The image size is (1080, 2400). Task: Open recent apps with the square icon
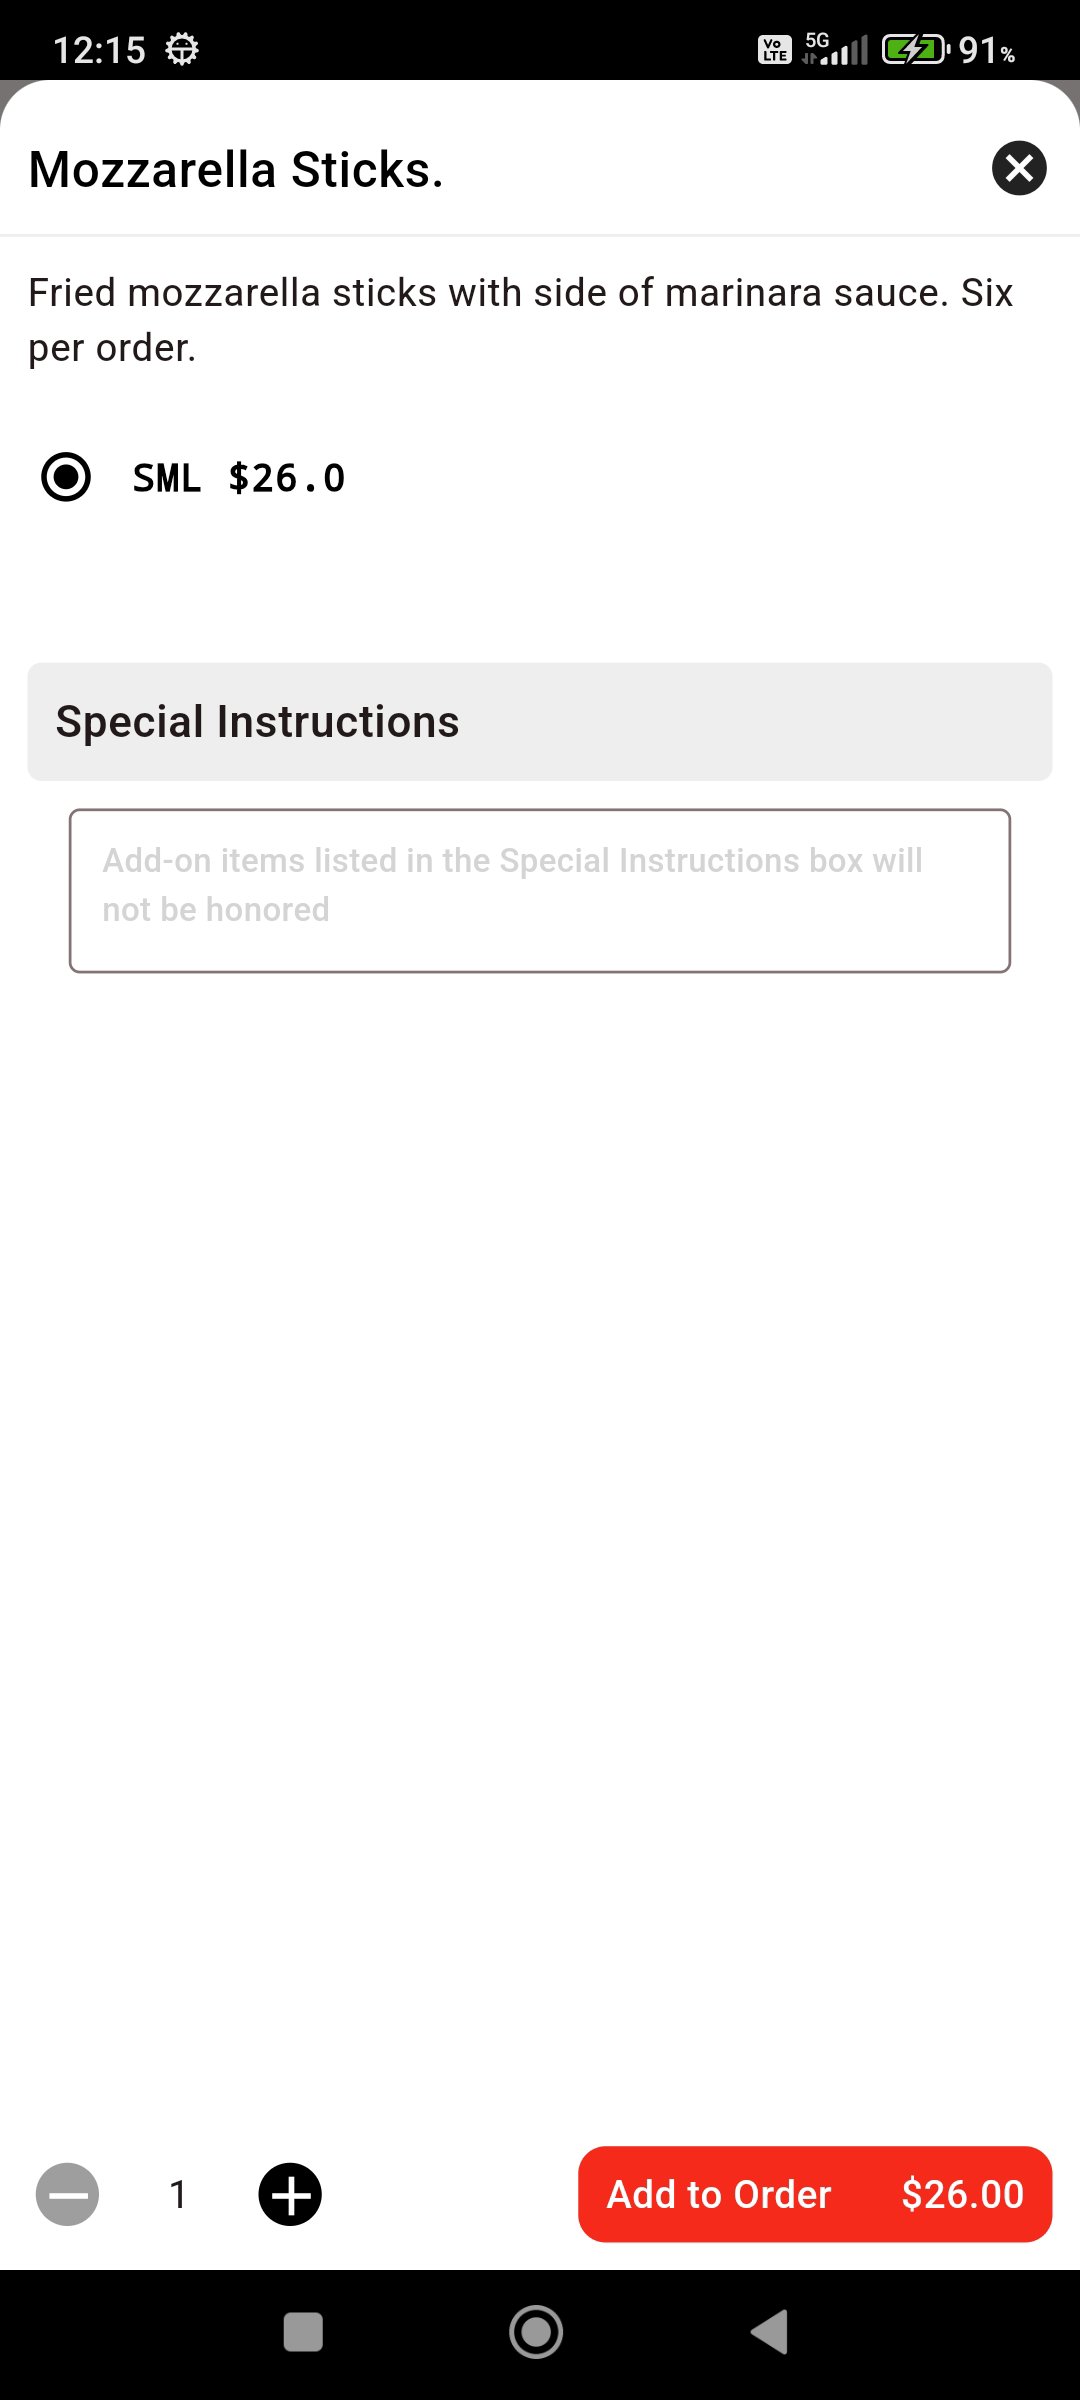point(303,2332)
